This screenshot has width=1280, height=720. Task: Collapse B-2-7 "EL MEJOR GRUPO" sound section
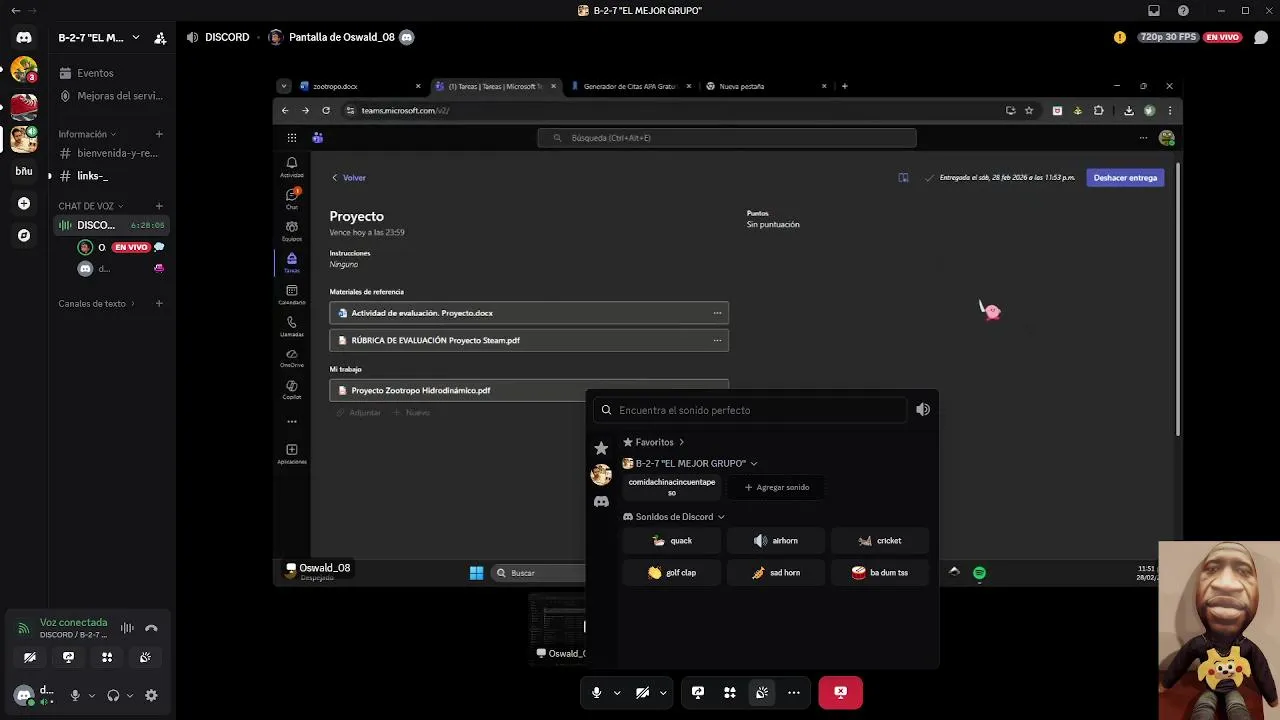click(690, 463)
